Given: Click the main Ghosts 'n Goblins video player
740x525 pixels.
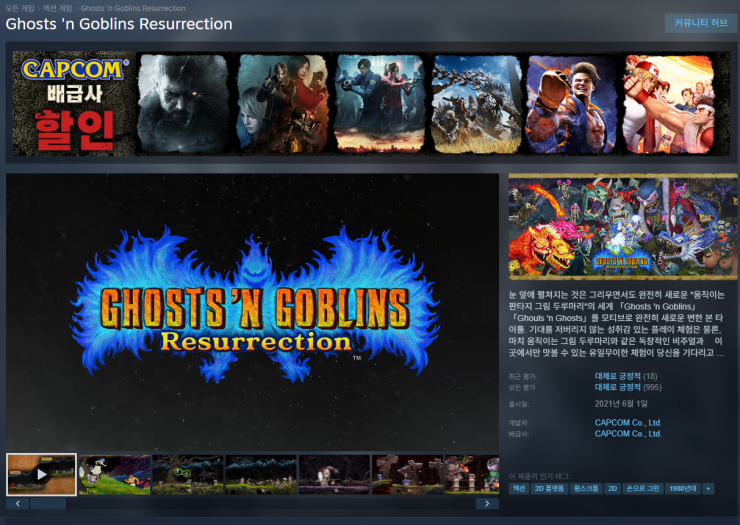Looking at the screenshot, I should 252,313.
